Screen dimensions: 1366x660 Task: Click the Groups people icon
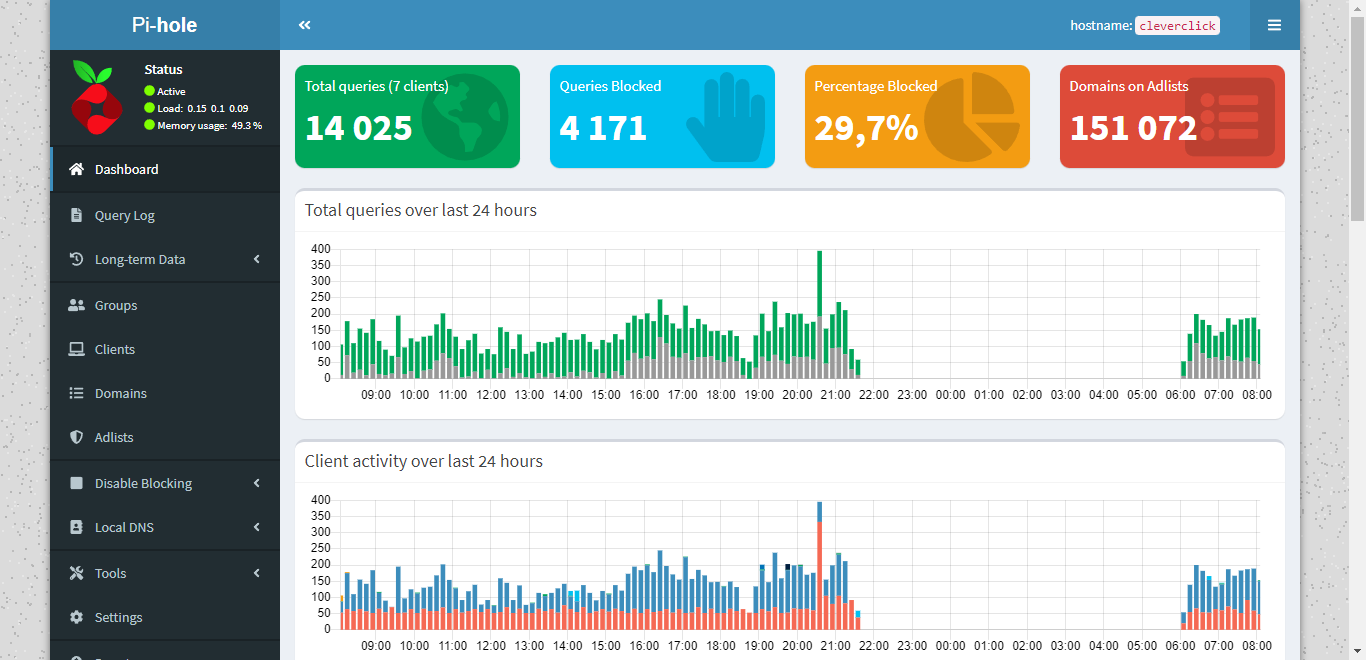click(76, 305)
